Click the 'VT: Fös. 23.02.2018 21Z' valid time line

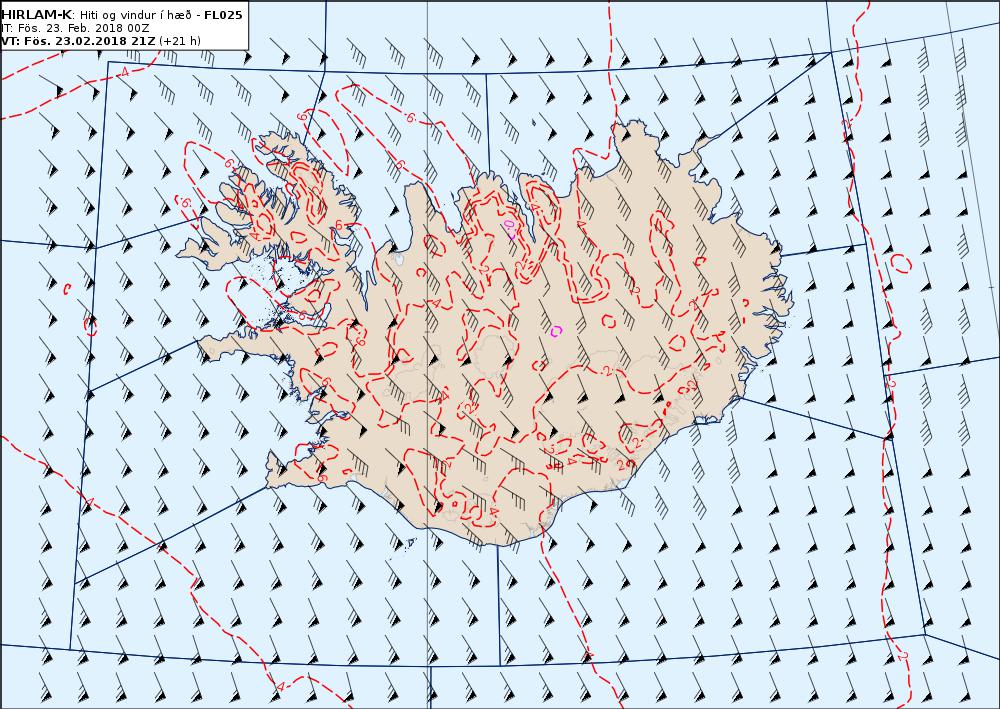(79, 41)
